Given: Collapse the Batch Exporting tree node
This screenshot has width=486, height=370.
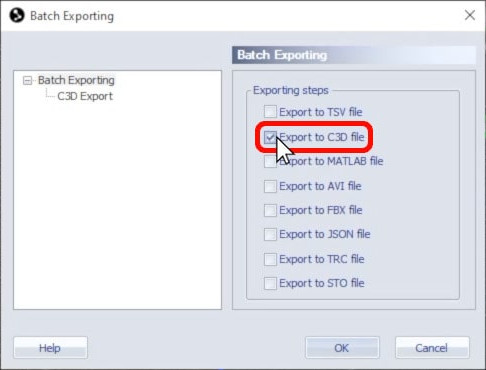Looking at the screenshot, I should point(28,81).
